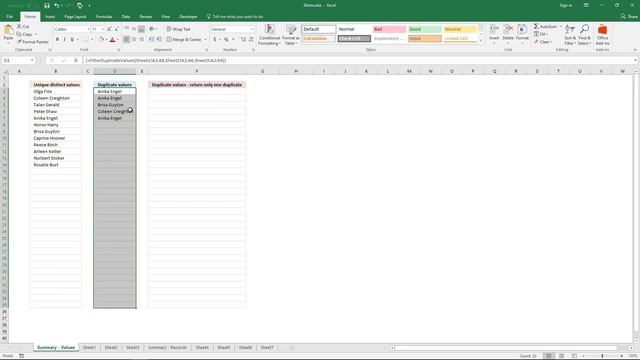This screenshot has height=360, width=640.
Task: Click increase decimal icon
Action: (243, 40)
